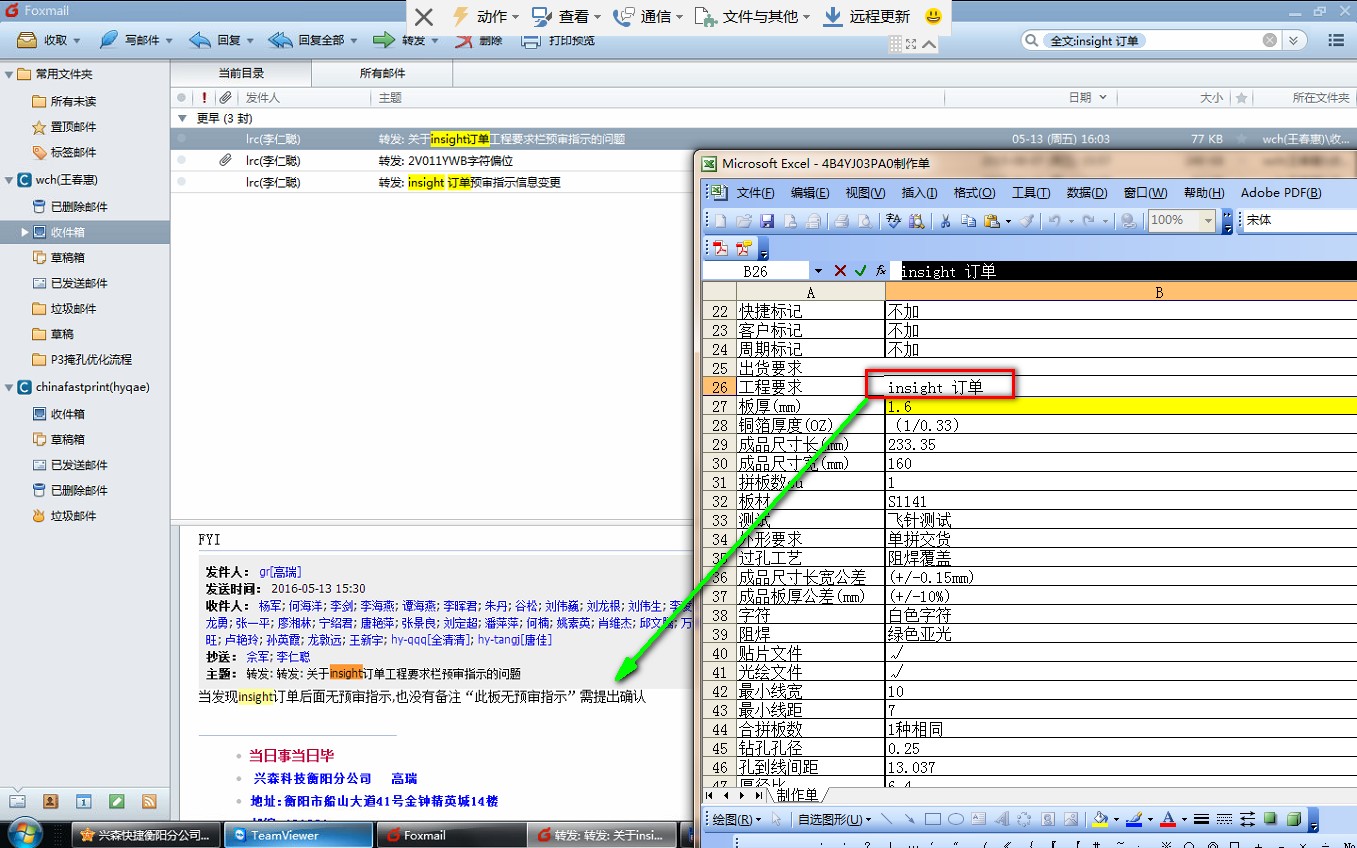The image size is (1357, 848).
Task: Cancel the cell entry with the red X
Action: tap(840, 271)
